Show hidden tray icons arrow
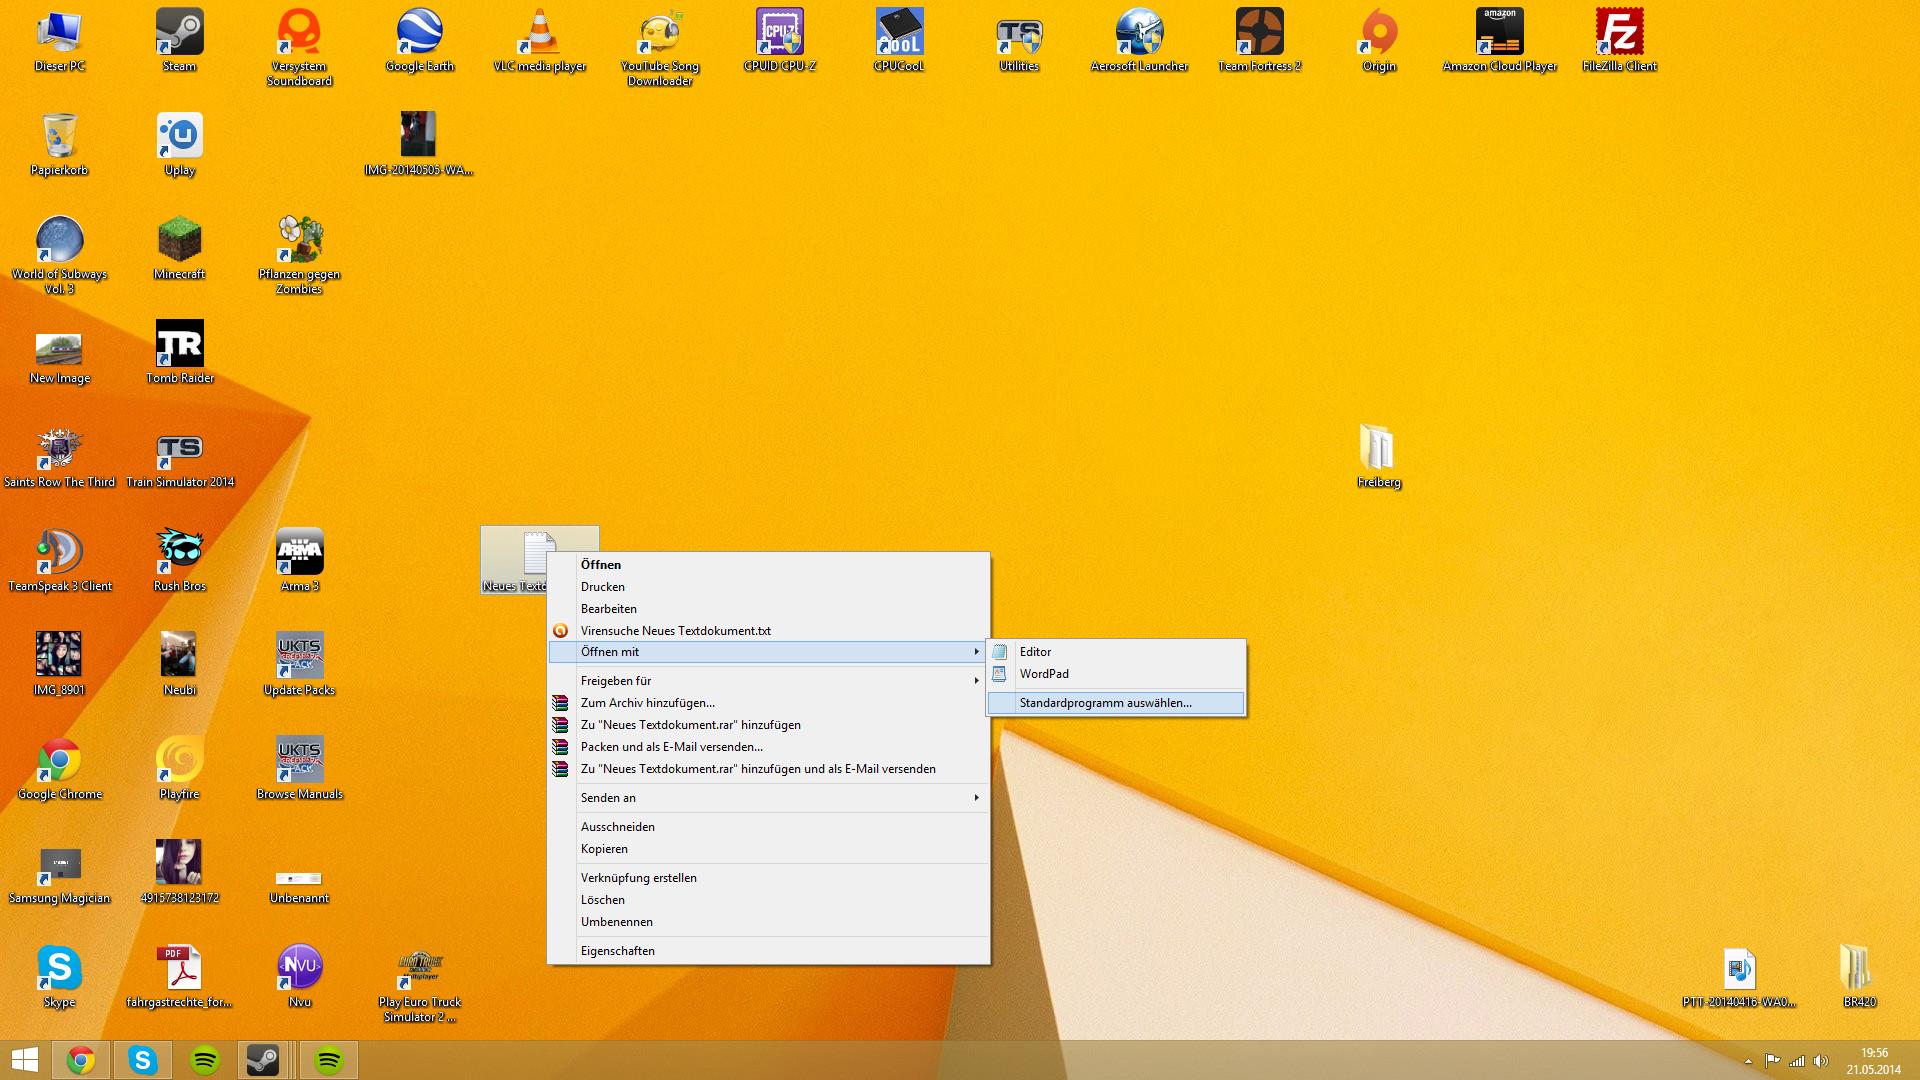Screen dimensions: 1920x1080 coord(1748,1061)
